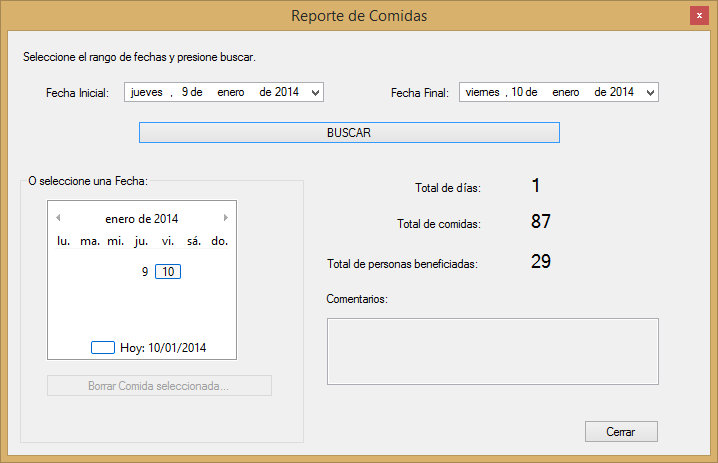Click inside the Comentarios text box
The width and height of the screenshot is (718, 463).
(x=493, y=351)
